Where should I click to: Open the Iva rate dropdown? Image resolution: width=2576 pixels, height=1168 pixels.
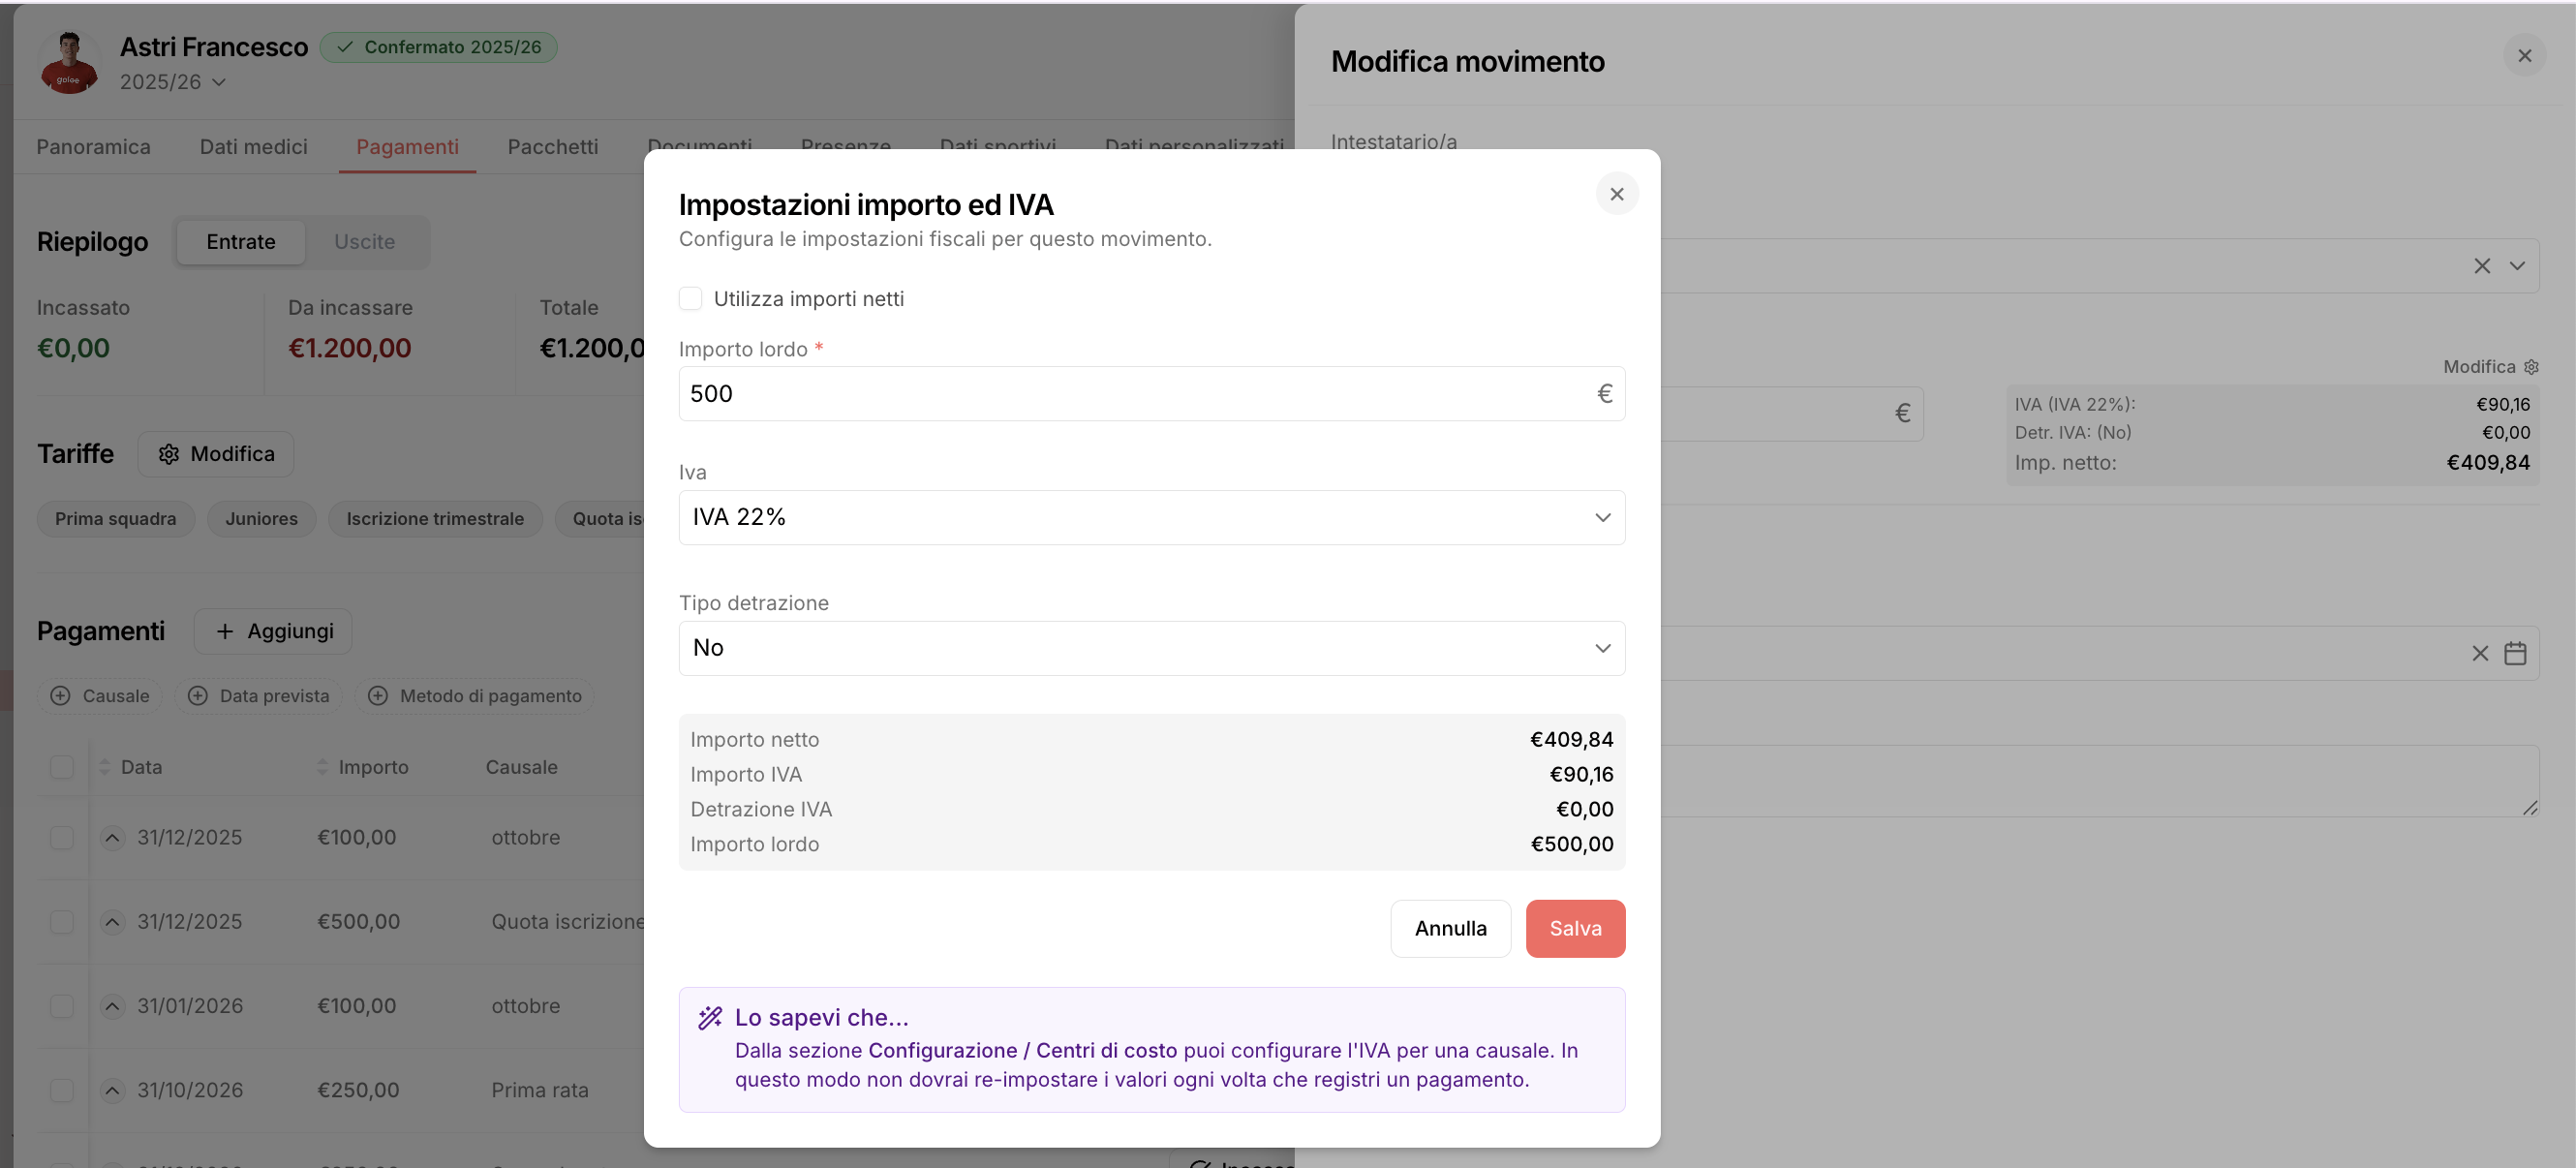[x=1151, y=517]
